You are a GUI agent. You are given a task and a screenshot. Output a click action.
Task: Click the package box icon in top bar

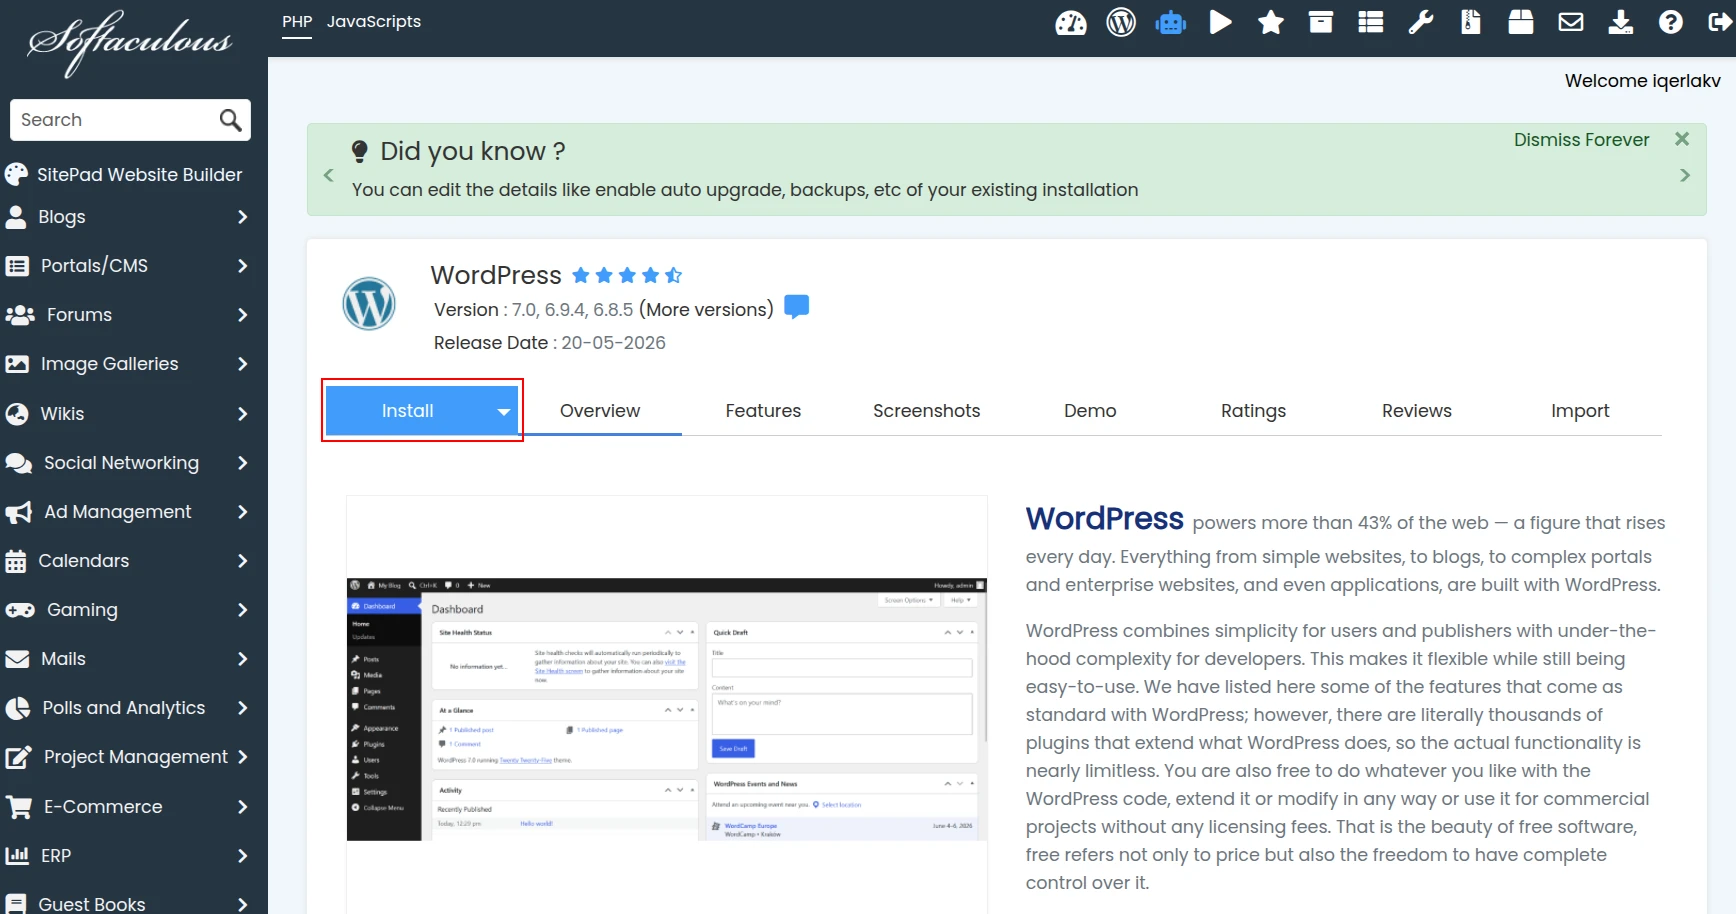(1521, 22)
